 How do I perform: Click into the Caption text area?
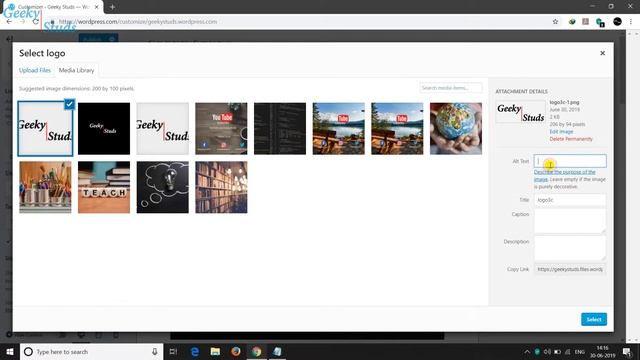click(x=570, y=221)
